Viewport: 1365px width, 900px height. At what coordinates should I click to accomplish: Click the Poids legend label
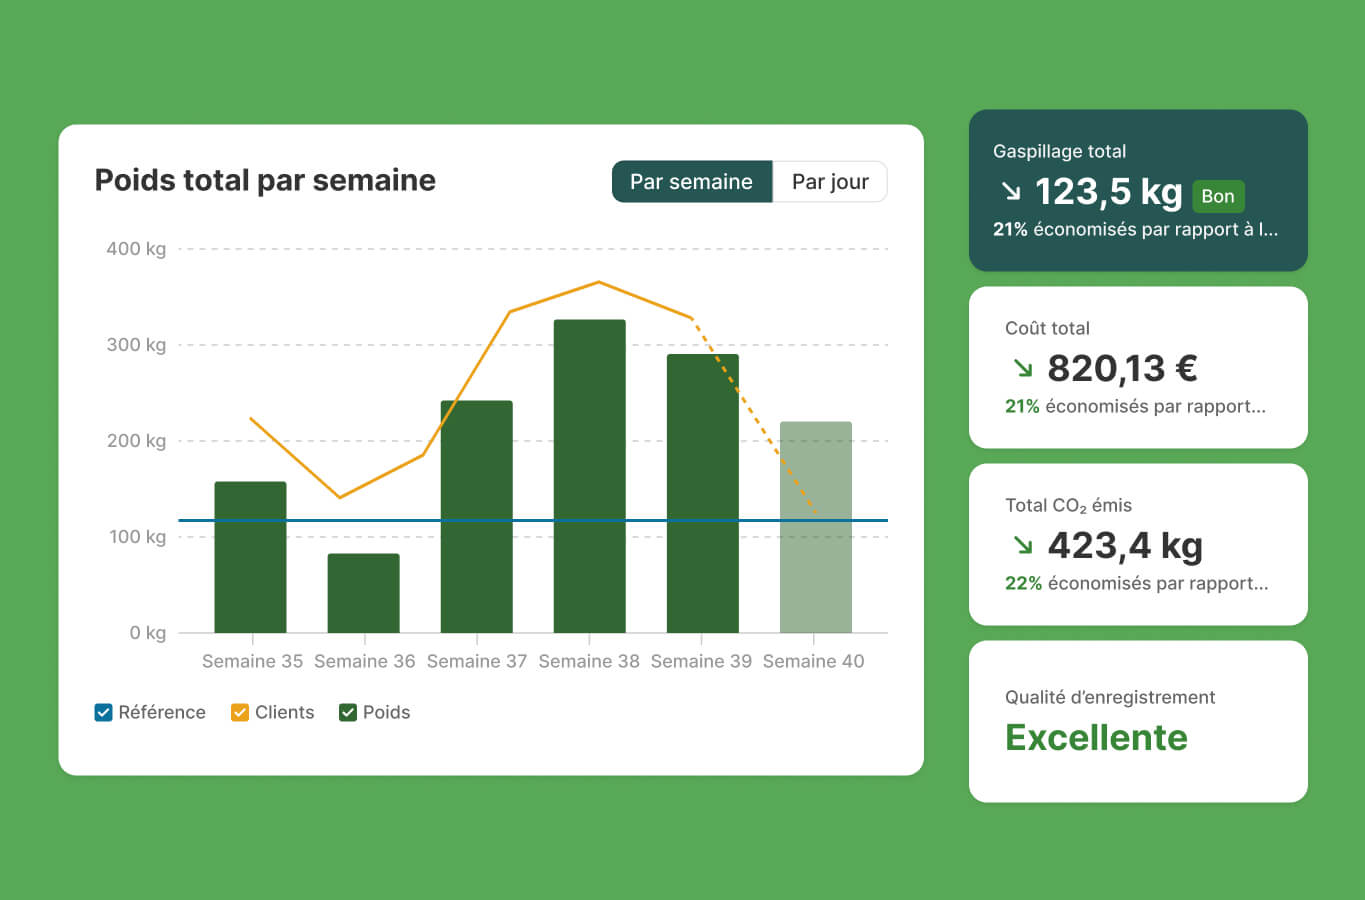pyautogui.click(x=387, y=712)
